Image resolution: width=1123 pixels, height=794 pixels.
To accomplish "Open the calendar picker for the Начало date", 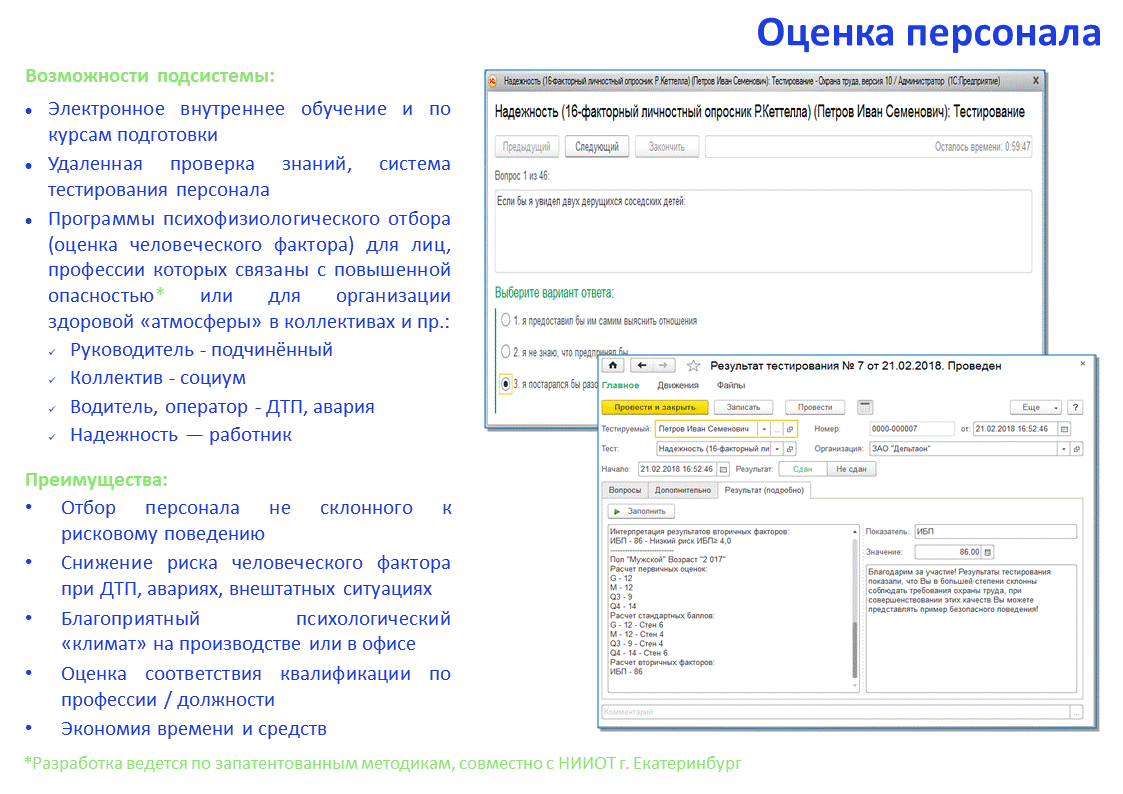I will (x=723, y=469).
